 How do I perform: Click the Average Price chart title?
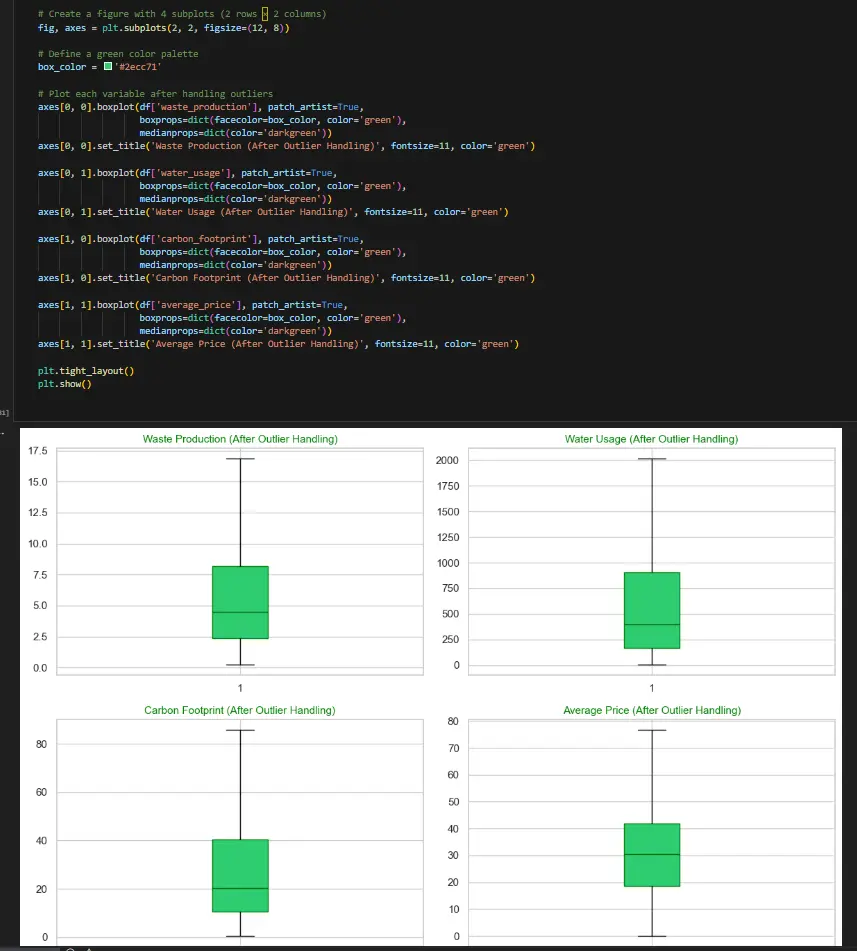(651, 710)
